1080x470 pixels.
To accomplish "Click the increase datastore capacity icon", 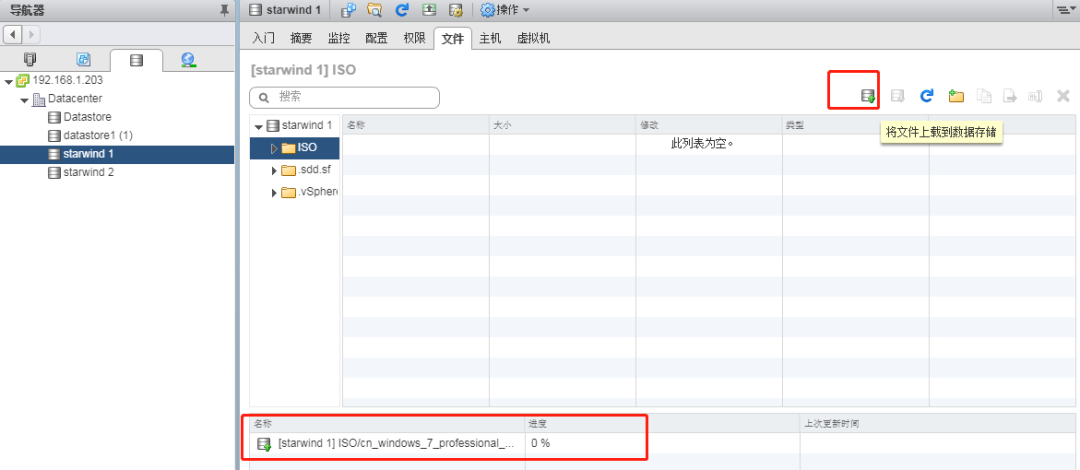I will pyautogui.click(x=428, y=10).
